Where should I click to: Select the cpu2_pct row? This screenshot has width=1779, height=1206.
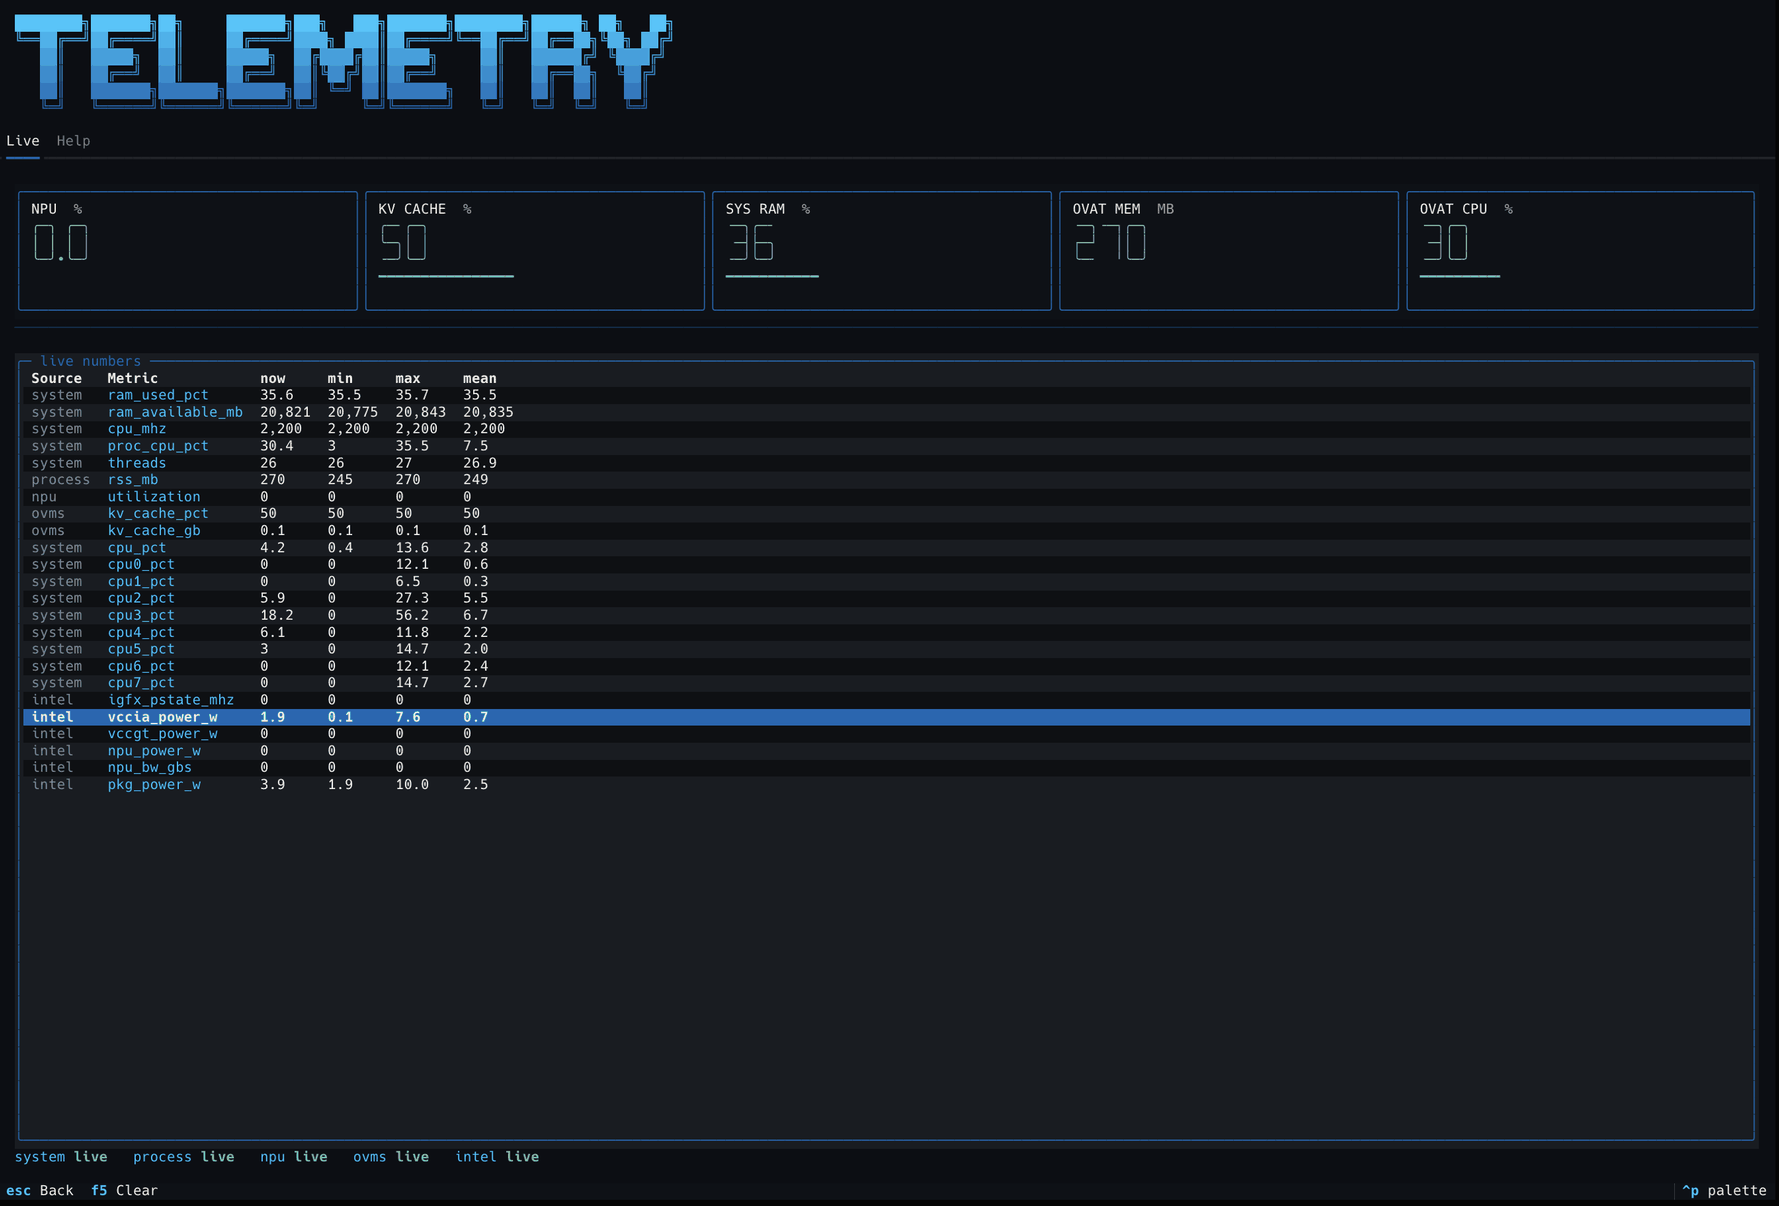click(x=886, y=599)
